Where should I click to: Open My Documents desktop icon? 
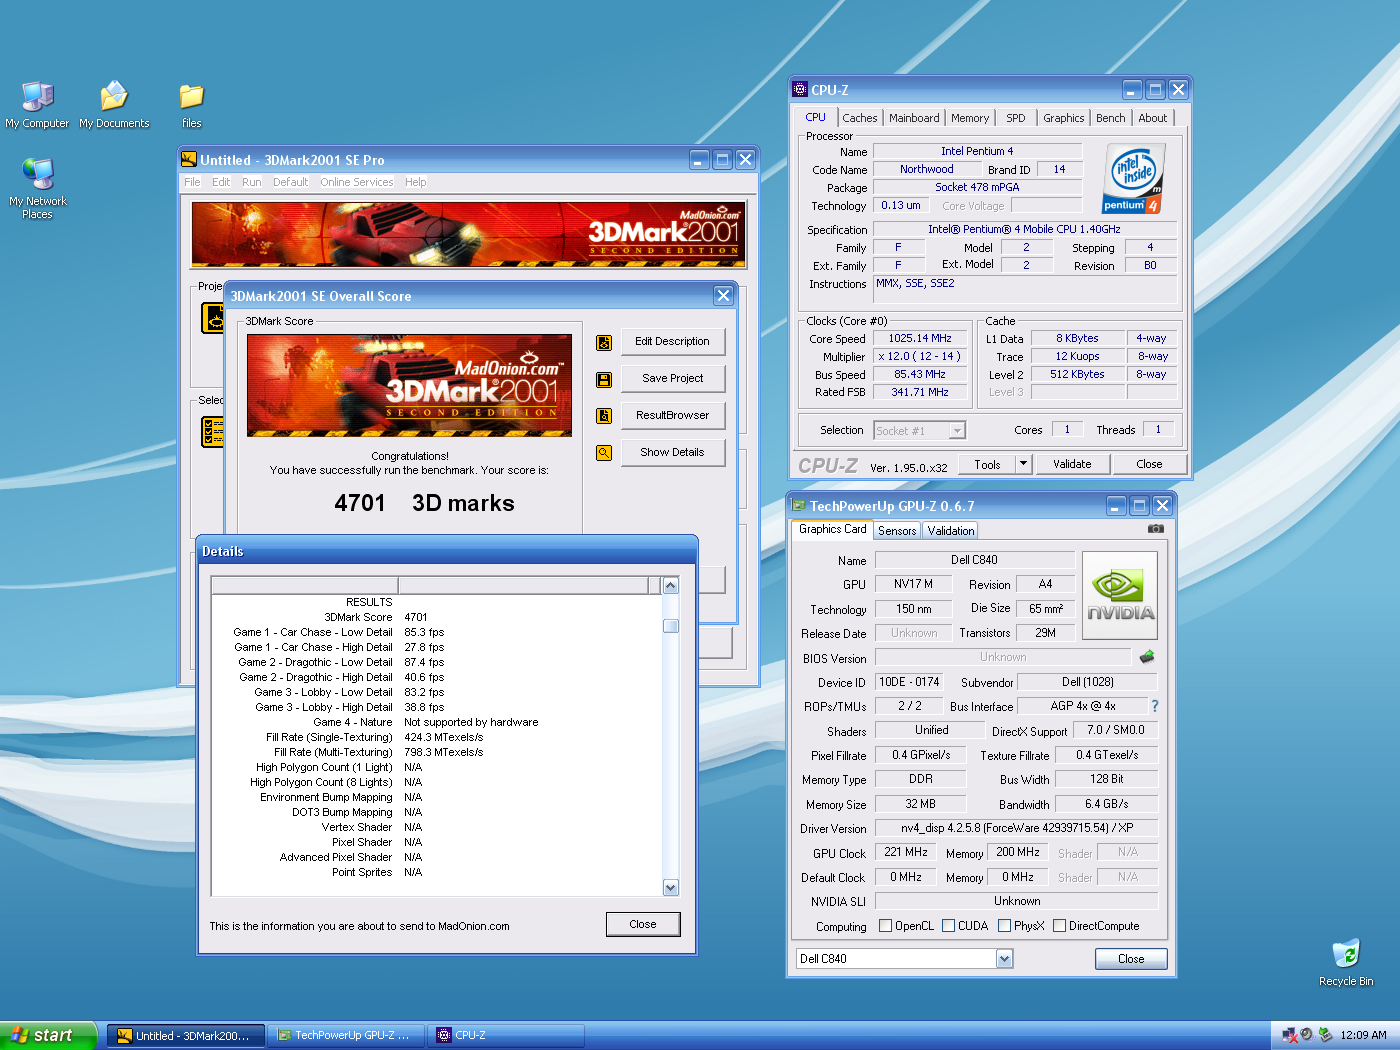click(x=114, y=104)
